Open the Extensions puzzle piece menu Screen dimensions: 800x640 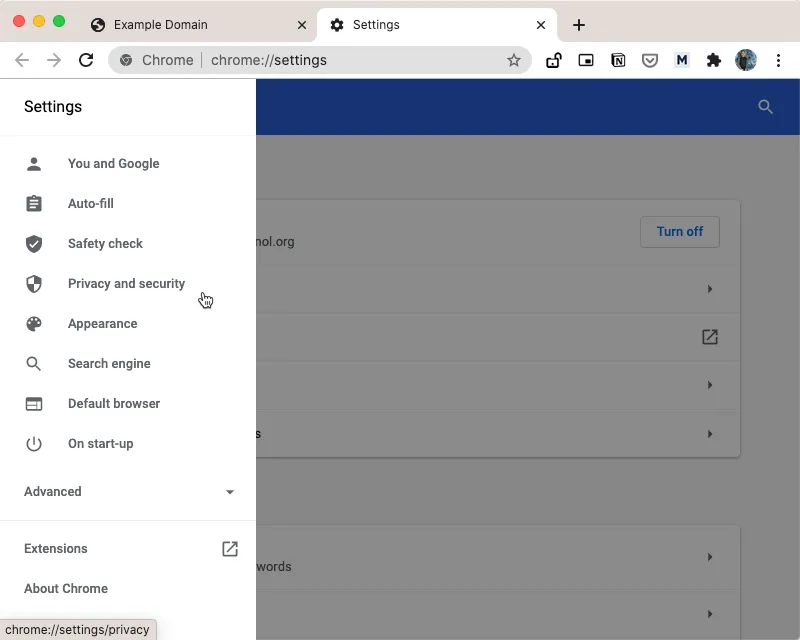[714, 60]
